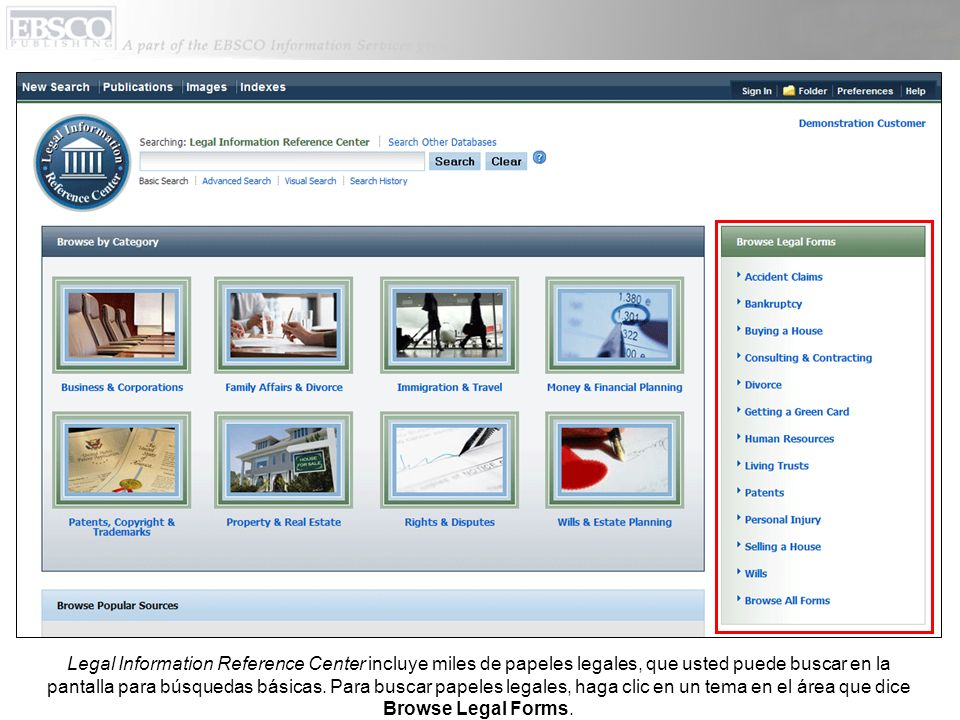Click the Clear button
The width and height of the screenshot is (960, 720).
506,162
